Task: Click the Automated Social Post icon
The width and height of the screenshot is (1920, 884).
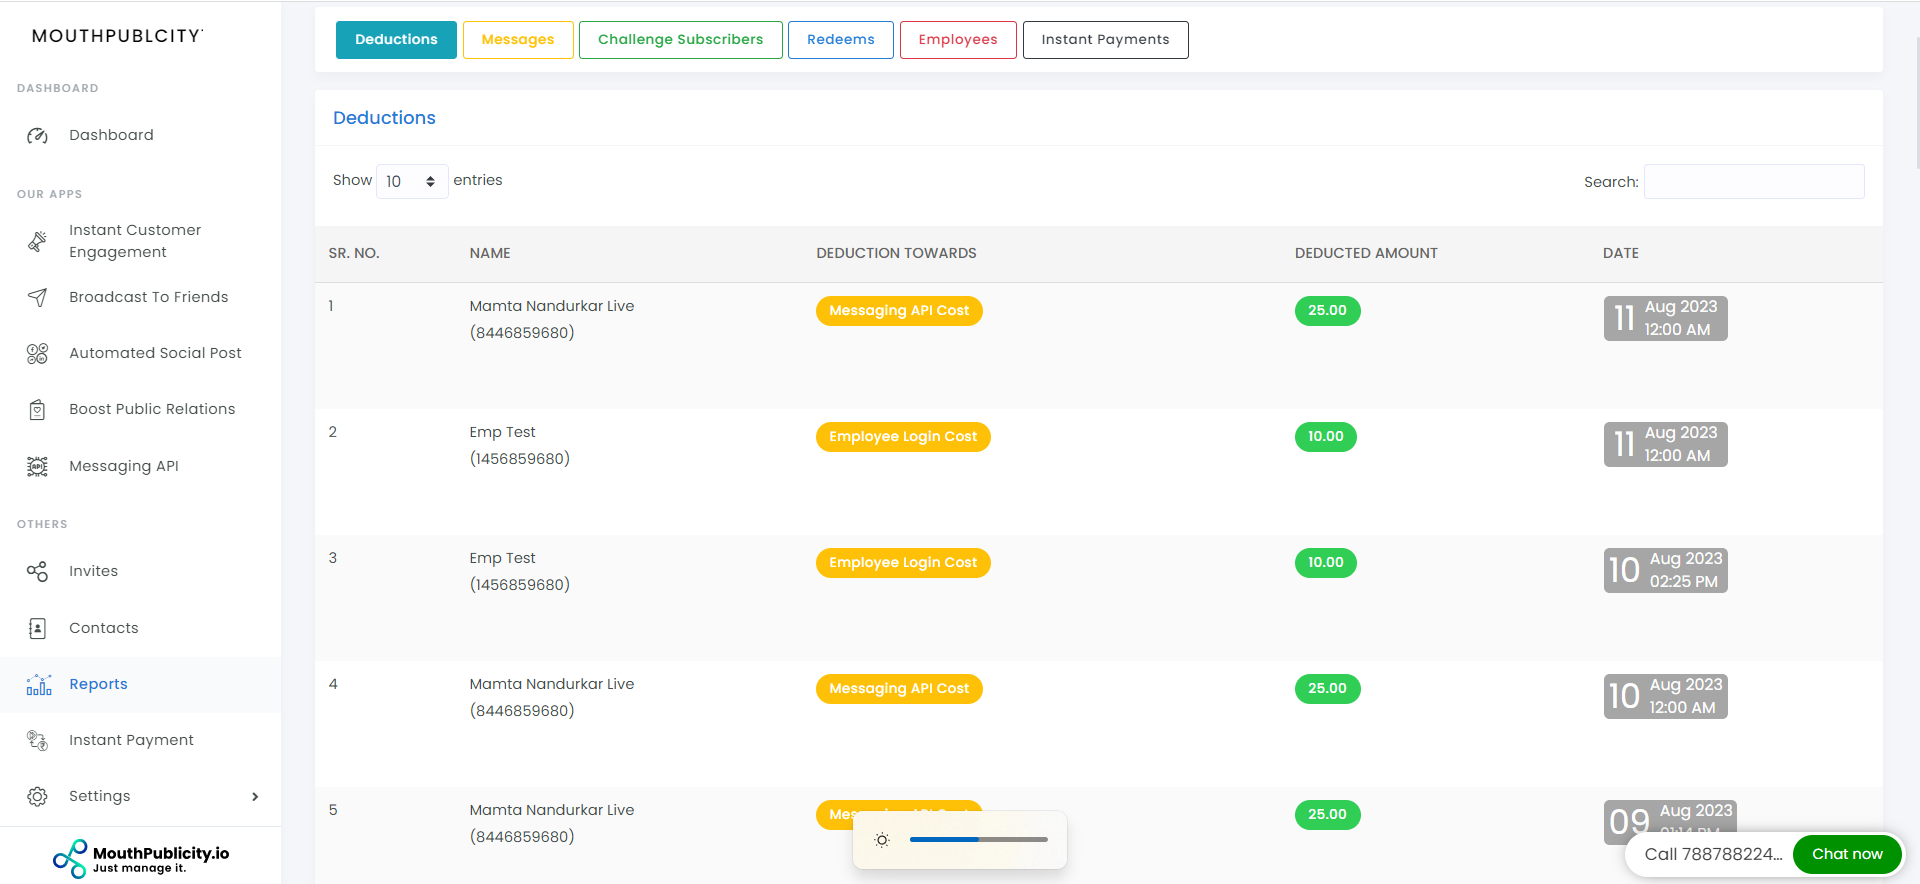Action: (x=37, y=353)
